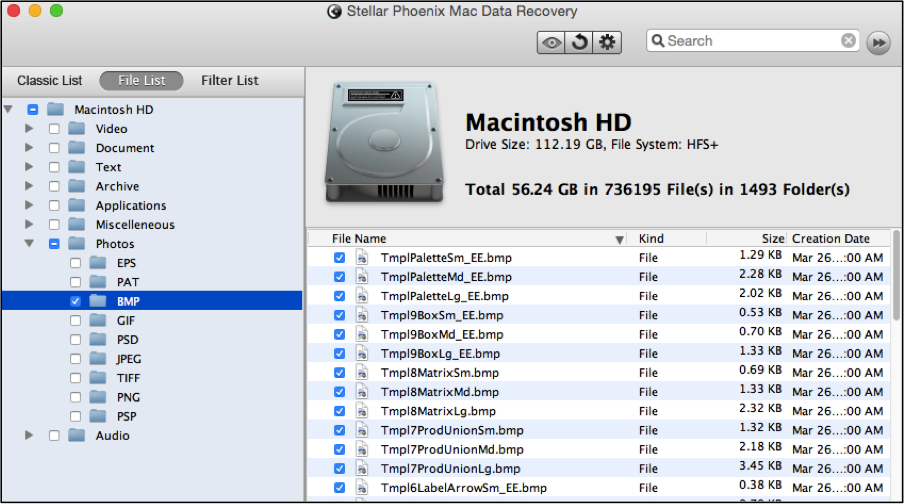Image resolution: width=904 pixels, height=504 pixels.
Task: Check the Document folder checkbox
Action: 54,148
